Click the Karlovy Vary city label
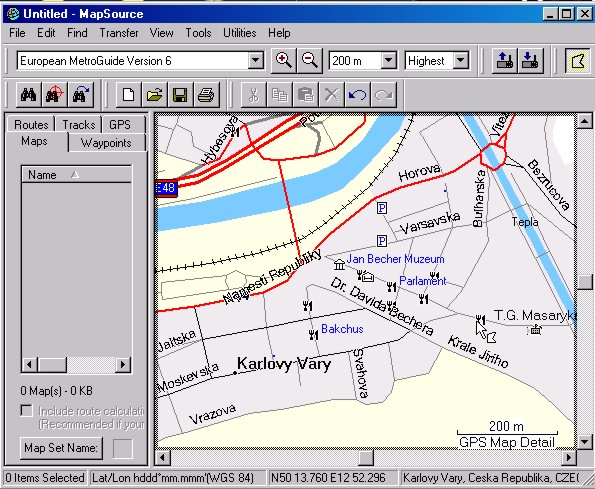 coord(284,364)
